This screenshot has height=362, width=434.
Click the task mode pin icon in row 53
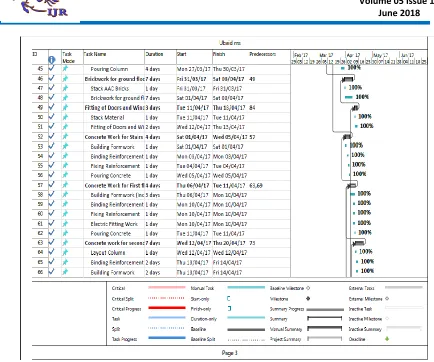65,146
